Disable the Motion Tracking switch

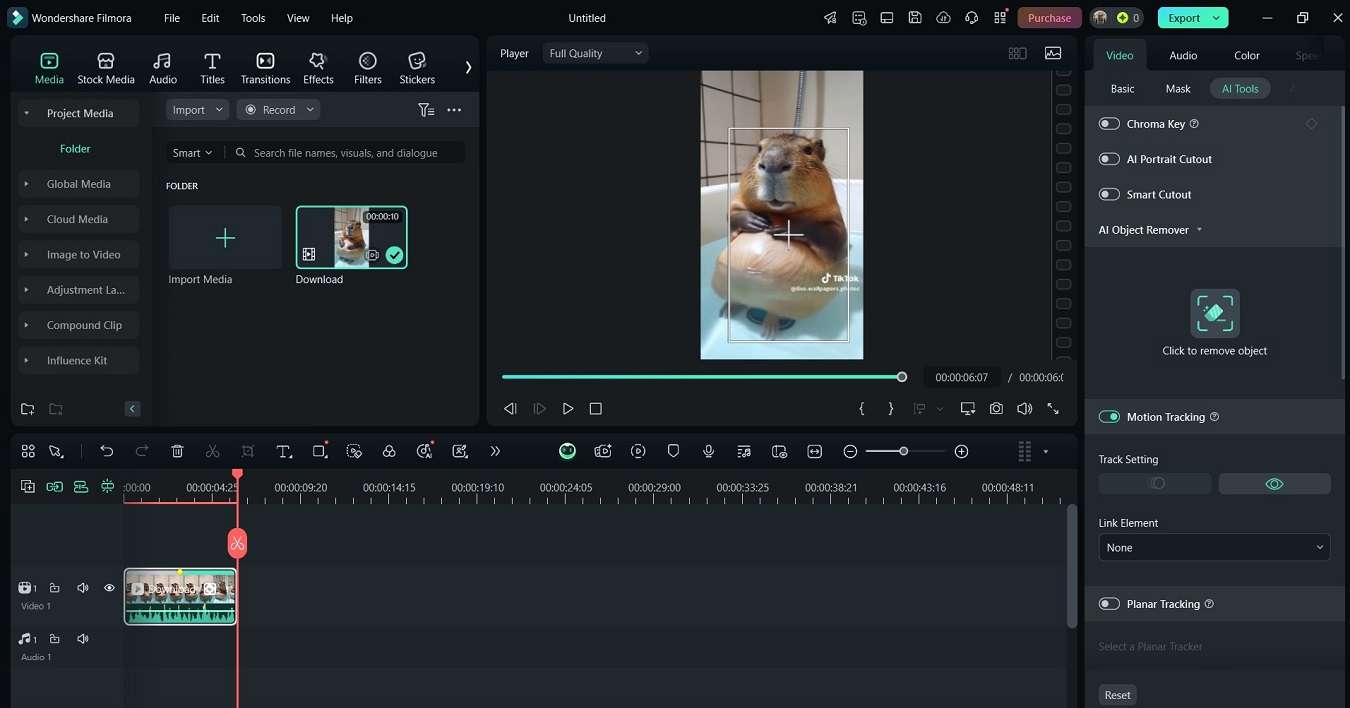click(x=1109, y=417)
